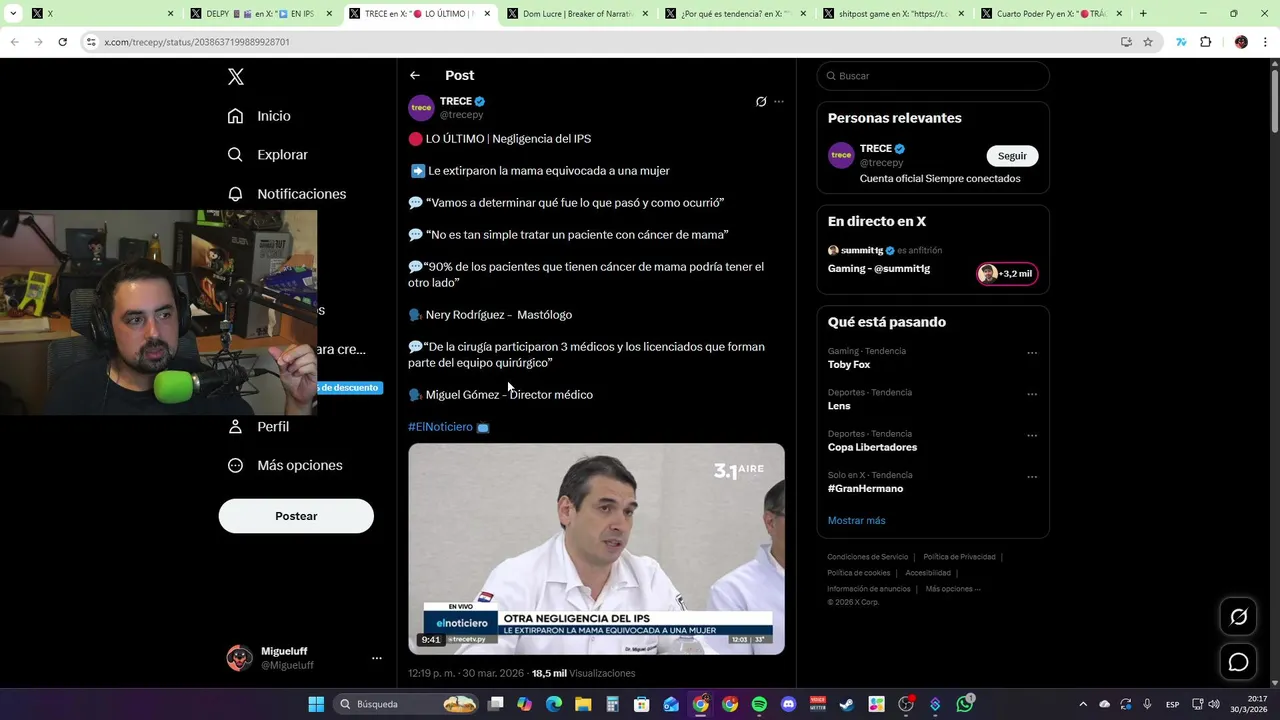Open Chrome profile avatar in the toolbar
1280x720 pixels.
pyautogui.click(x=1241, y=42)
